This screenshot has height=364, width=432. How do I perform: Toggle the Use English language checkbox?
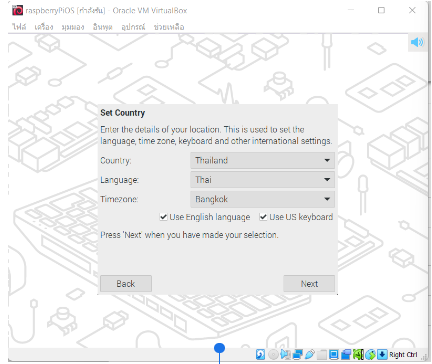click(163, 217)
